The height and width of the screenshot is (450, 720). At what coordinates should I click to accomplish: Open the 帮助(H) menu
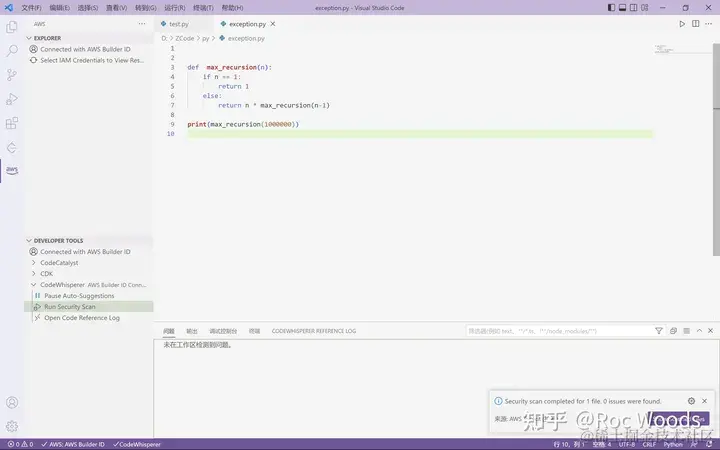pyautogui.click(x=232, y=8)
